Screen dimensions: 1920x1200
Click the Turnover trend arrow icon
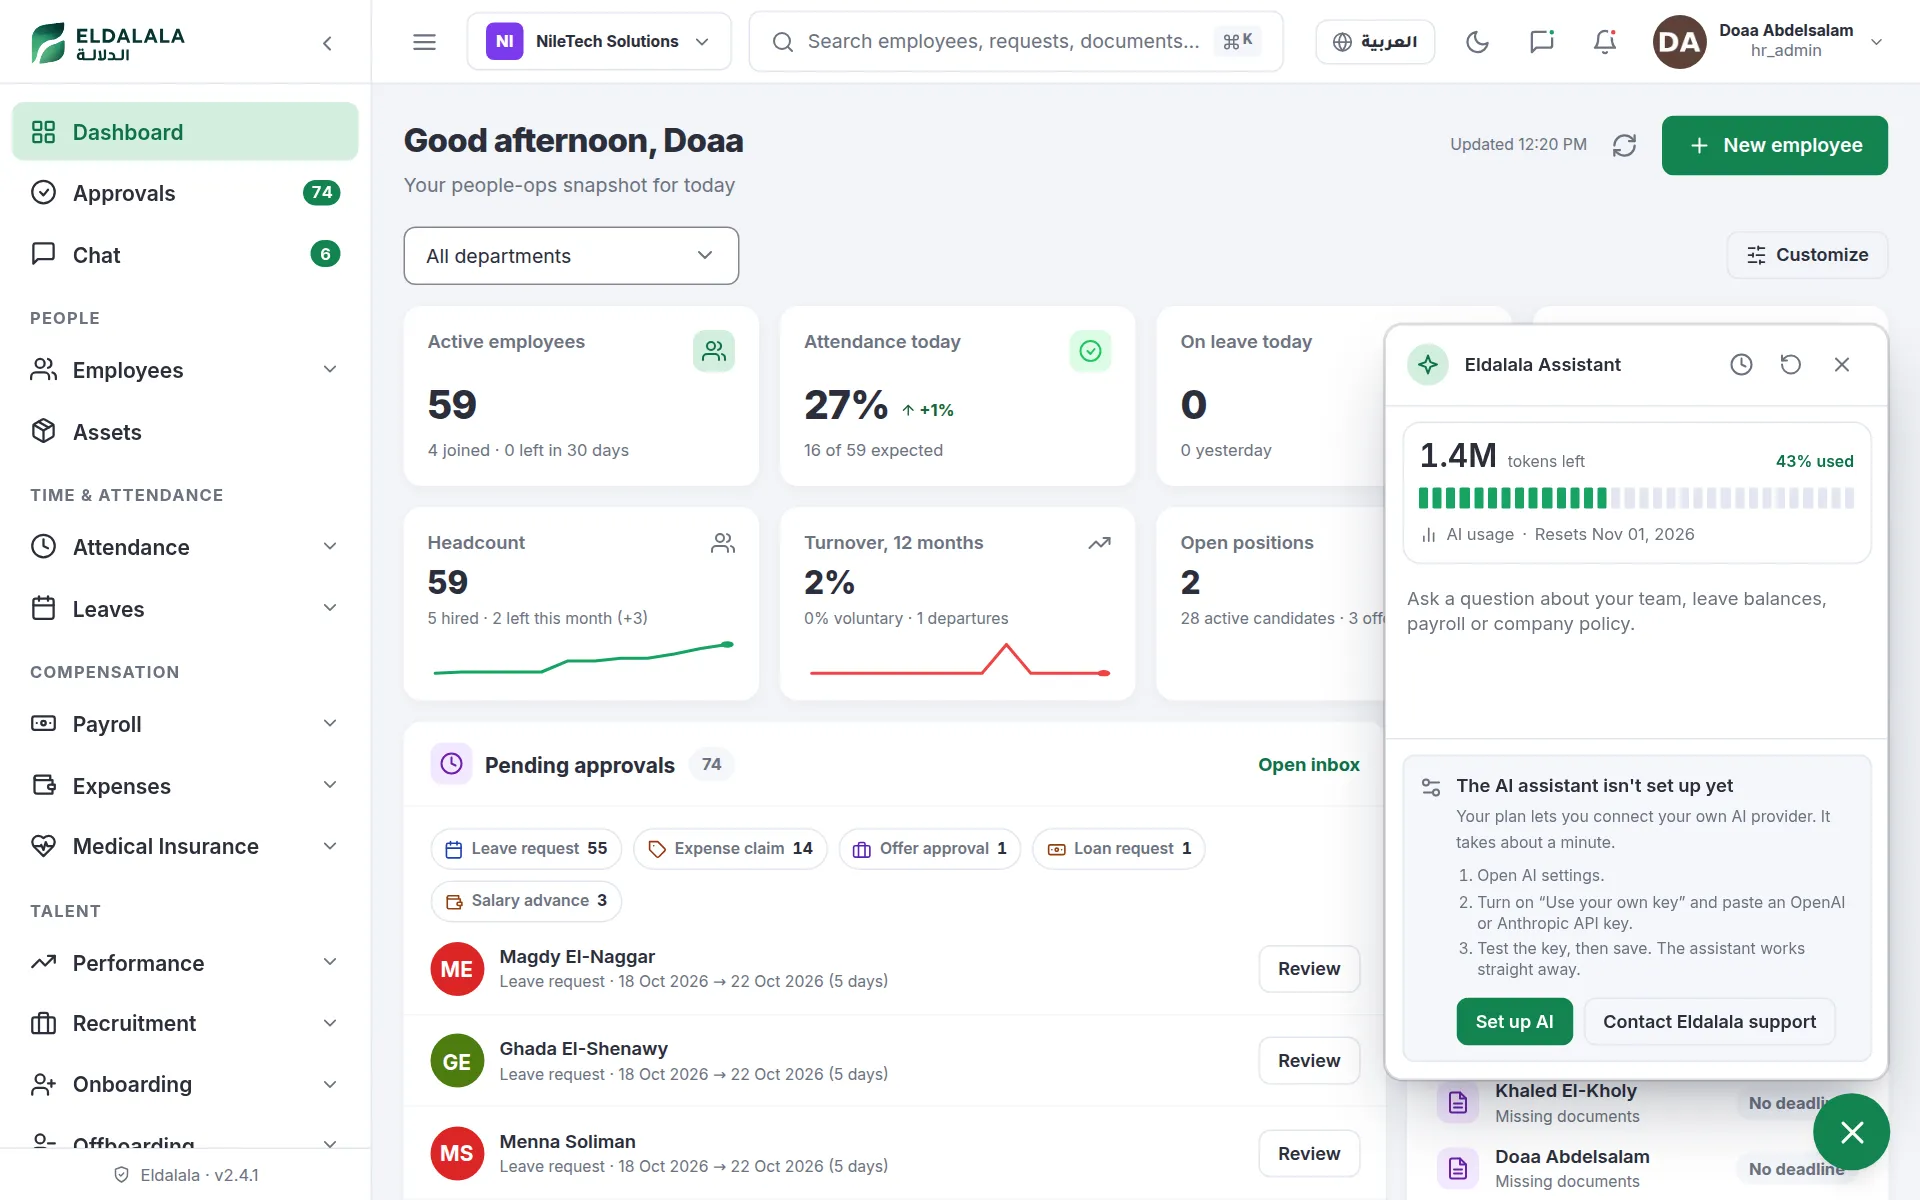click(1099, 543)
